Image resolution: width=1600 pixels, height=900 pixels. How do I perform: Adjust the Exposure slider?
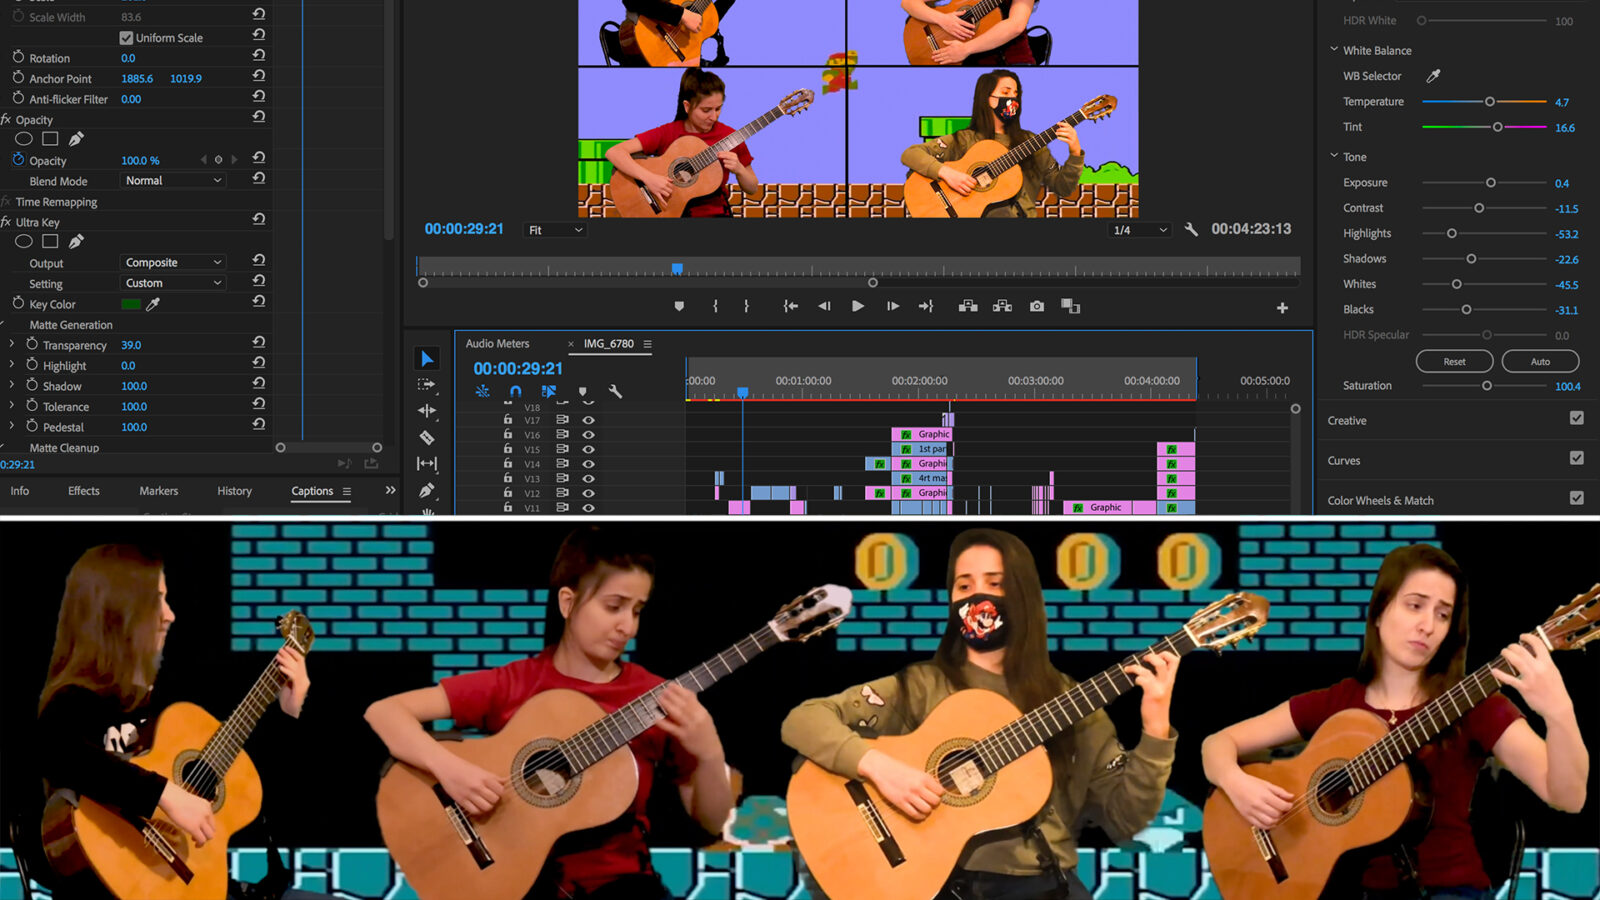point(1491,183)
